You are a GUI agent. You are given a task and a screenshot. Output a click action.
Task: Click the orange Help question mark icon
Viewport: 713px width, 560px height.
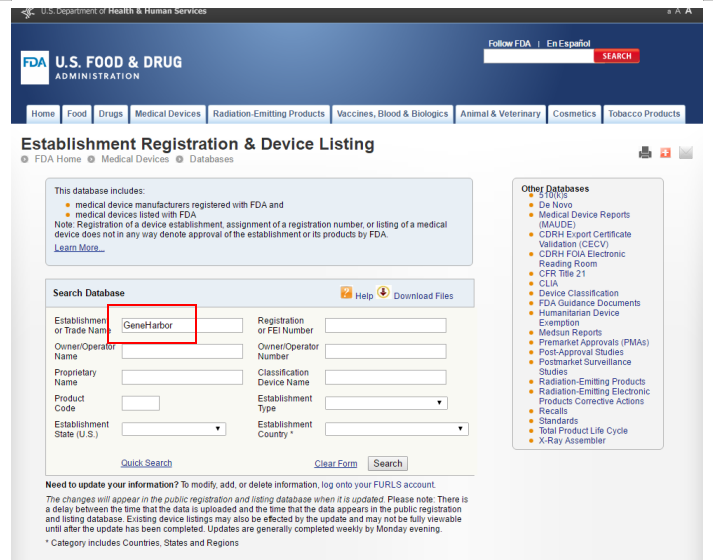(346, 293)
